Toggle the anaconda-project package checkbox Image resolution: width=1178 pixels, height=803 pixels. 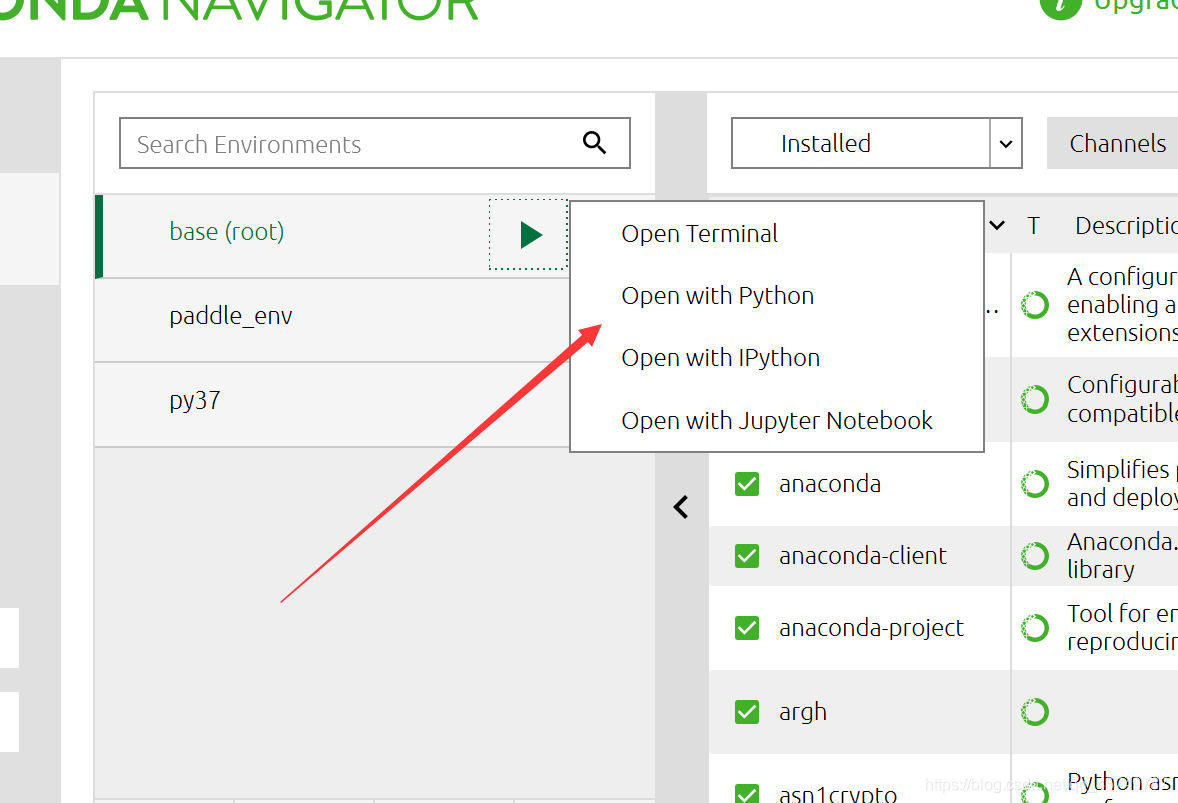(x=747, y=628)
